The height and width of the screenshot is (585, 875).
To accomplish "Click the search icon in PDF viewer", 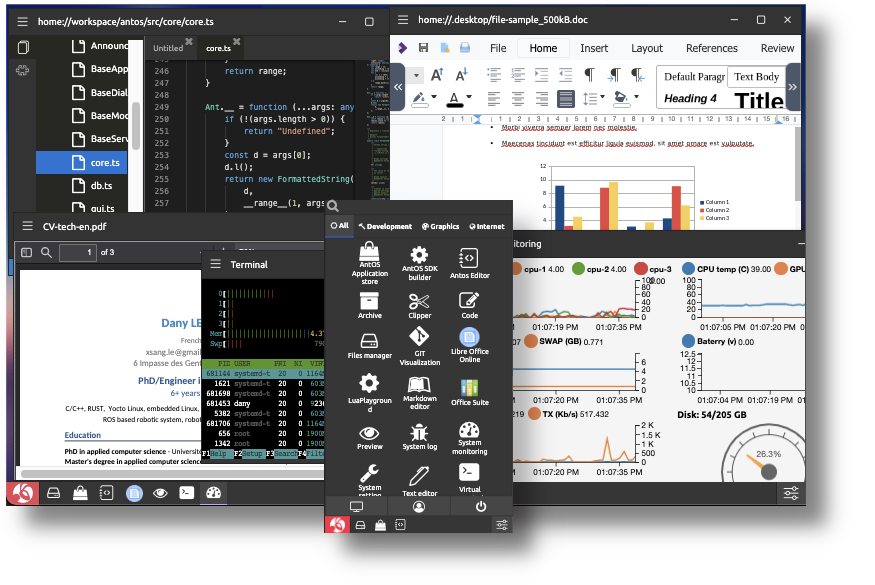I will pos(46,252).
